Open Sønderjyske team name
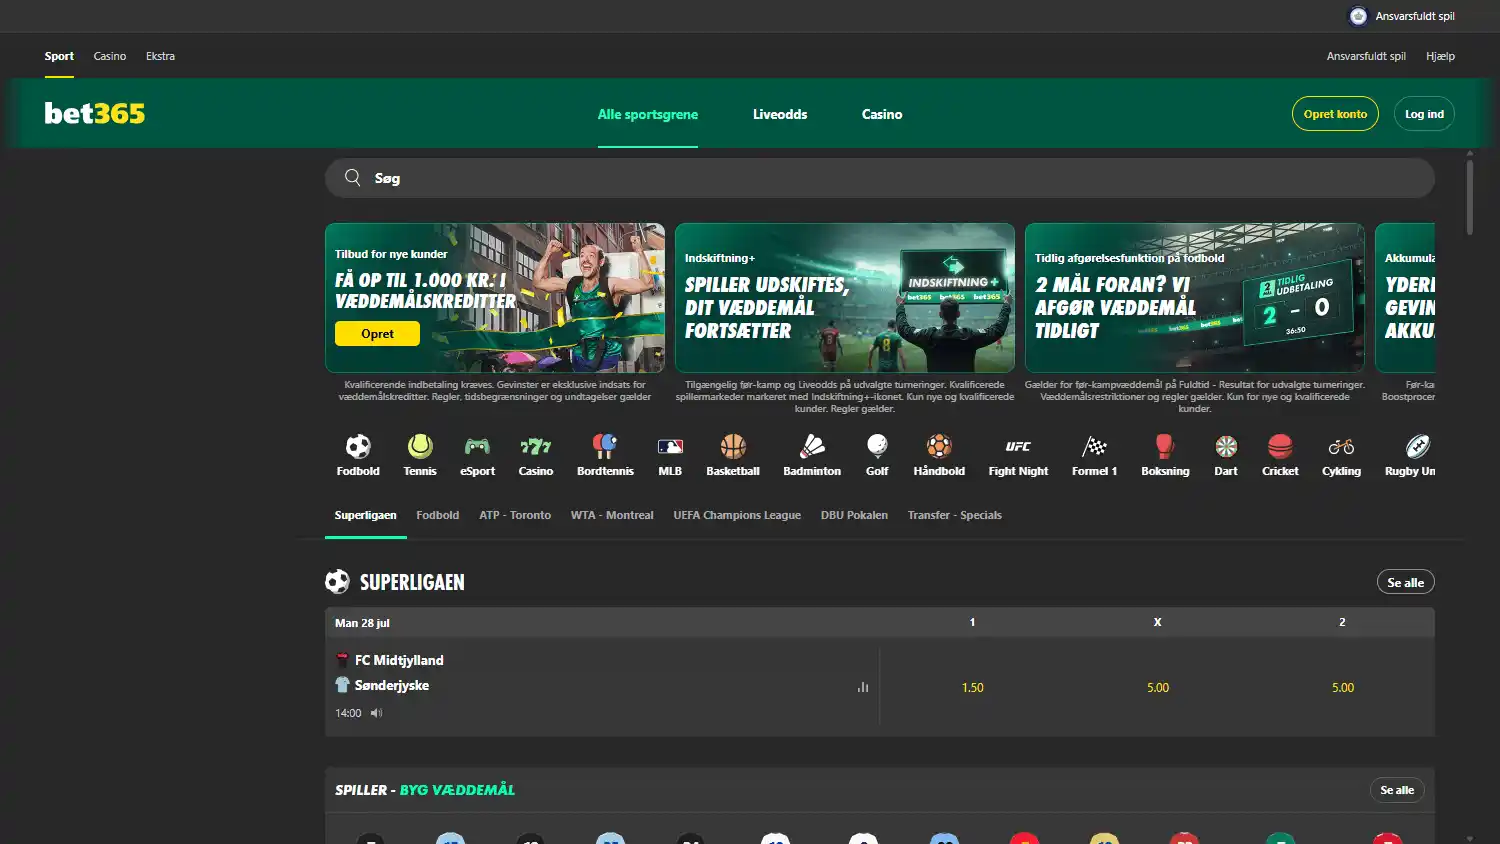The image size is (1500, 844). (x=392, y=685)
